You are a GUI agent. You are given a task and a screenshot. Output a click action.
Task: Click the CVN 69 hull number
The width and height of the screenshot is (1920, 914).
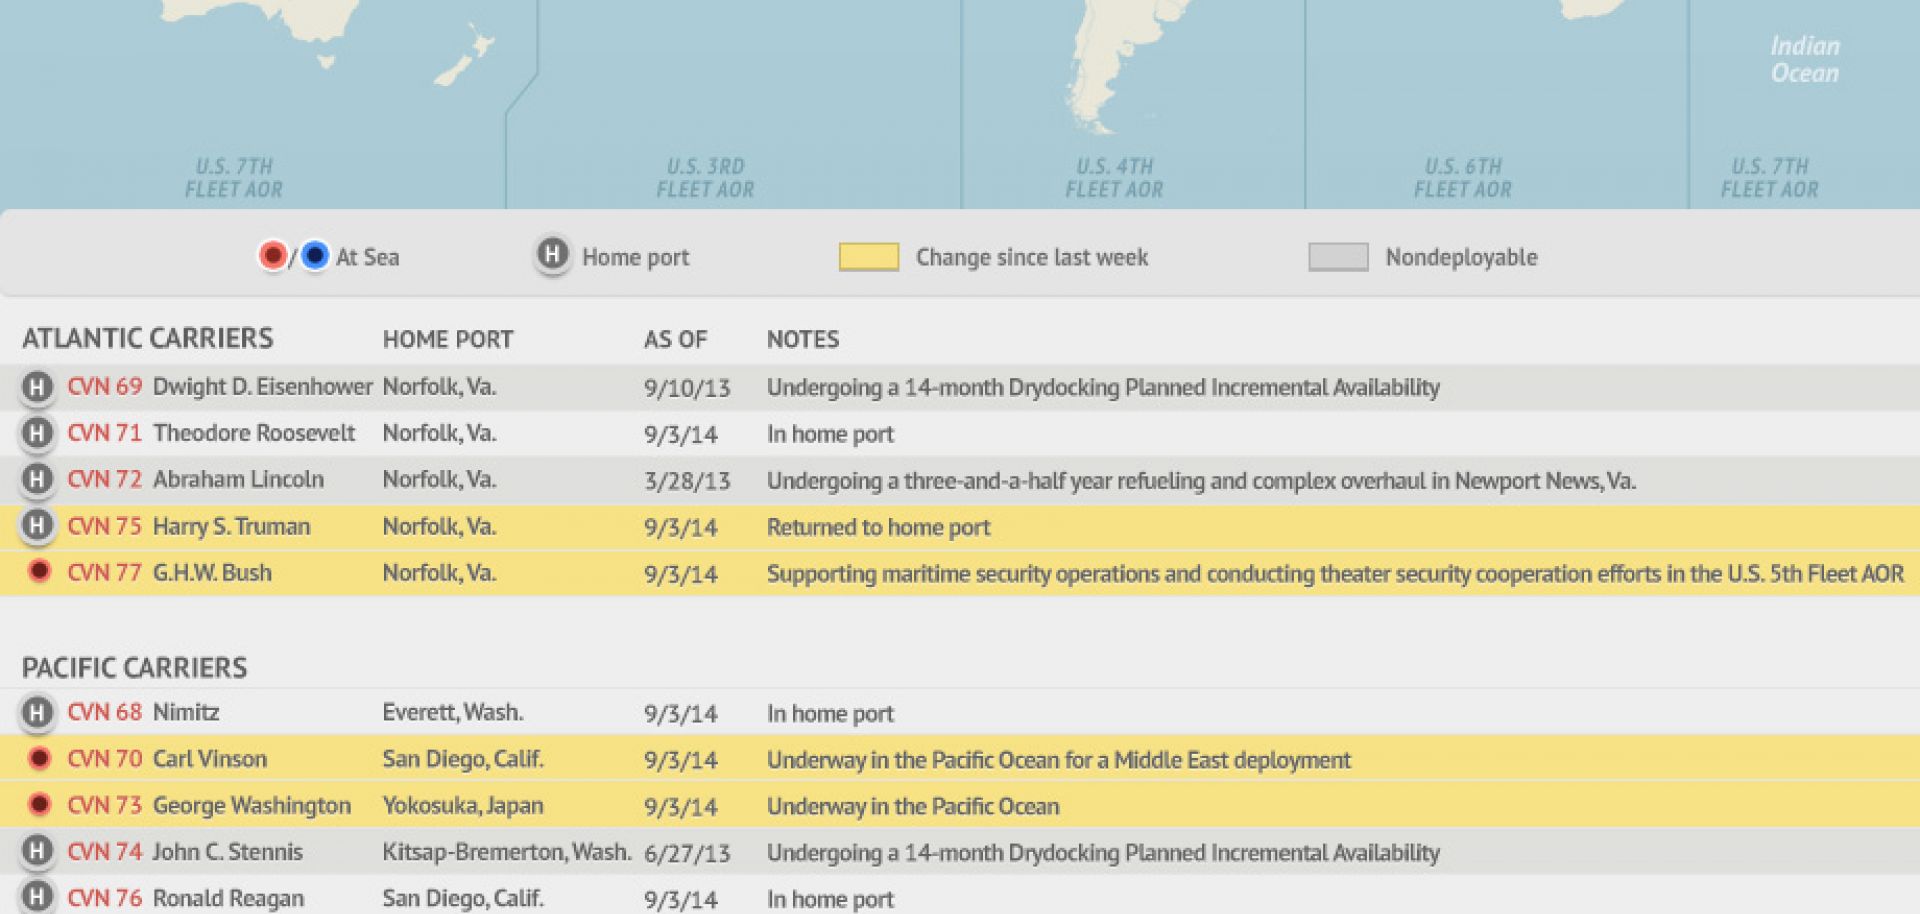click(x=105, y=386)
